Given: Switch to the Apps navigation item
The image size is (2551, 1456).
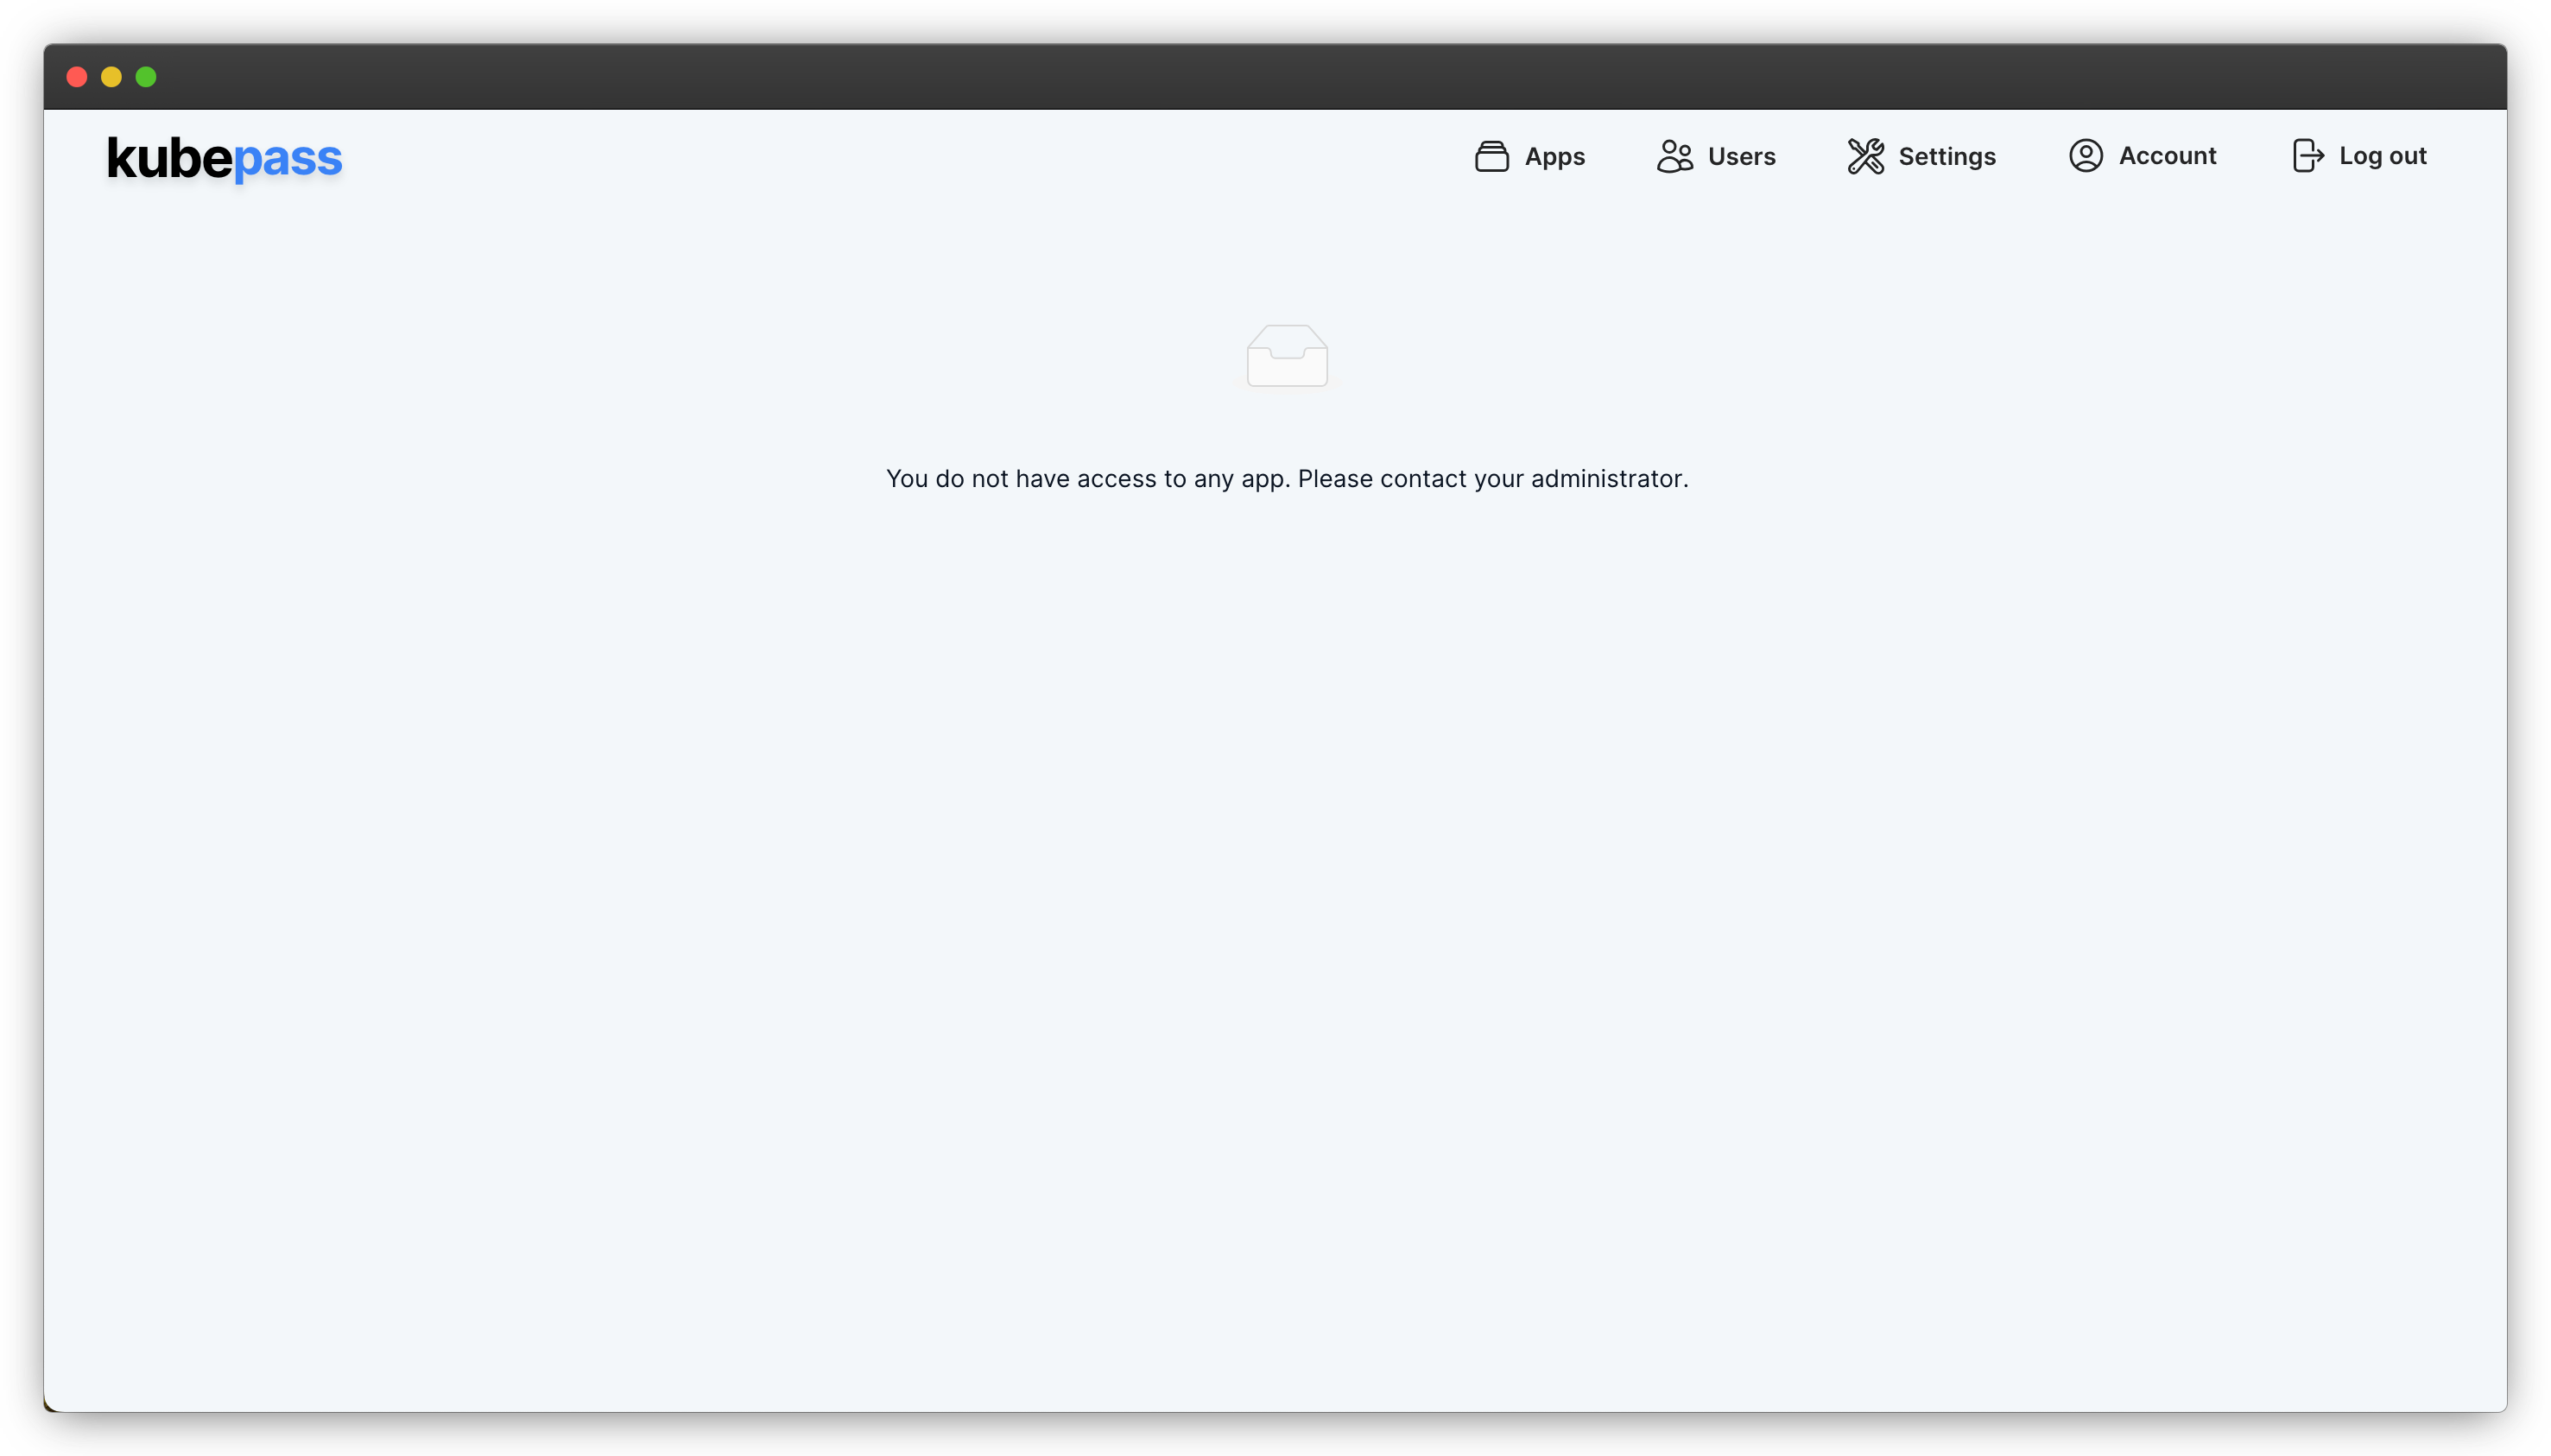Looking at the screenshot, I should click(x=1531, y=156).
